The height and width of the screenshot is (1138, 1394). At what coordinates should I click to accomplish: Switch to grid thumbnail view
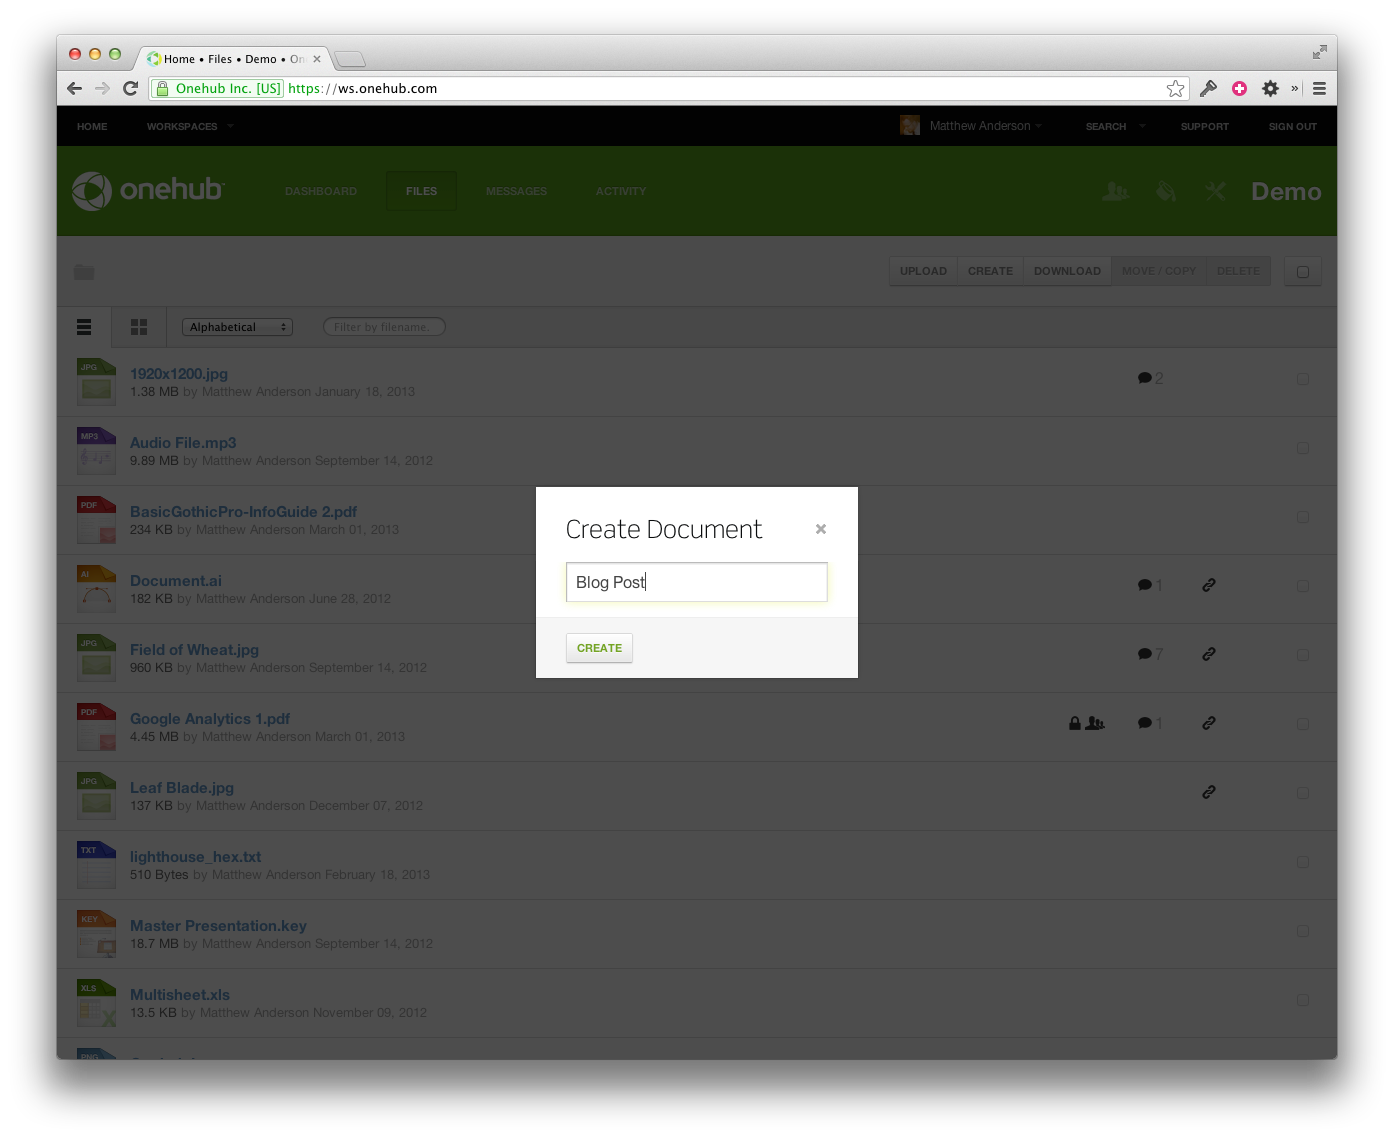pos(139,327)
